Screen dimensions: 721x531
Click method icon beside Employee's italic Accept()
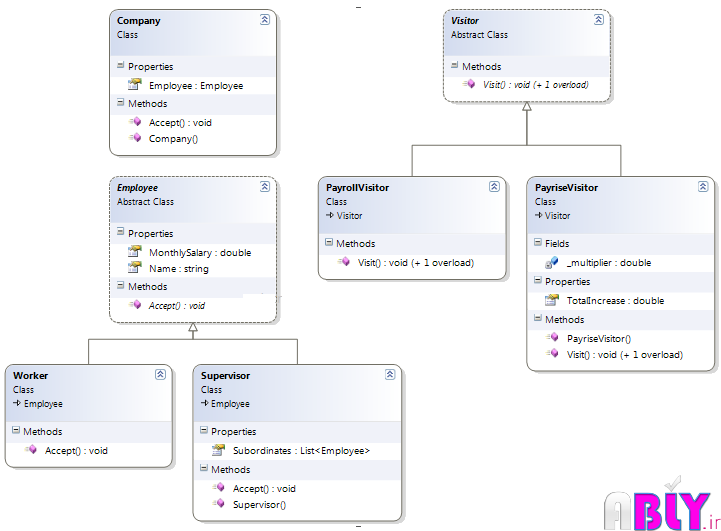pyautogui.click(x=135, y=304)
